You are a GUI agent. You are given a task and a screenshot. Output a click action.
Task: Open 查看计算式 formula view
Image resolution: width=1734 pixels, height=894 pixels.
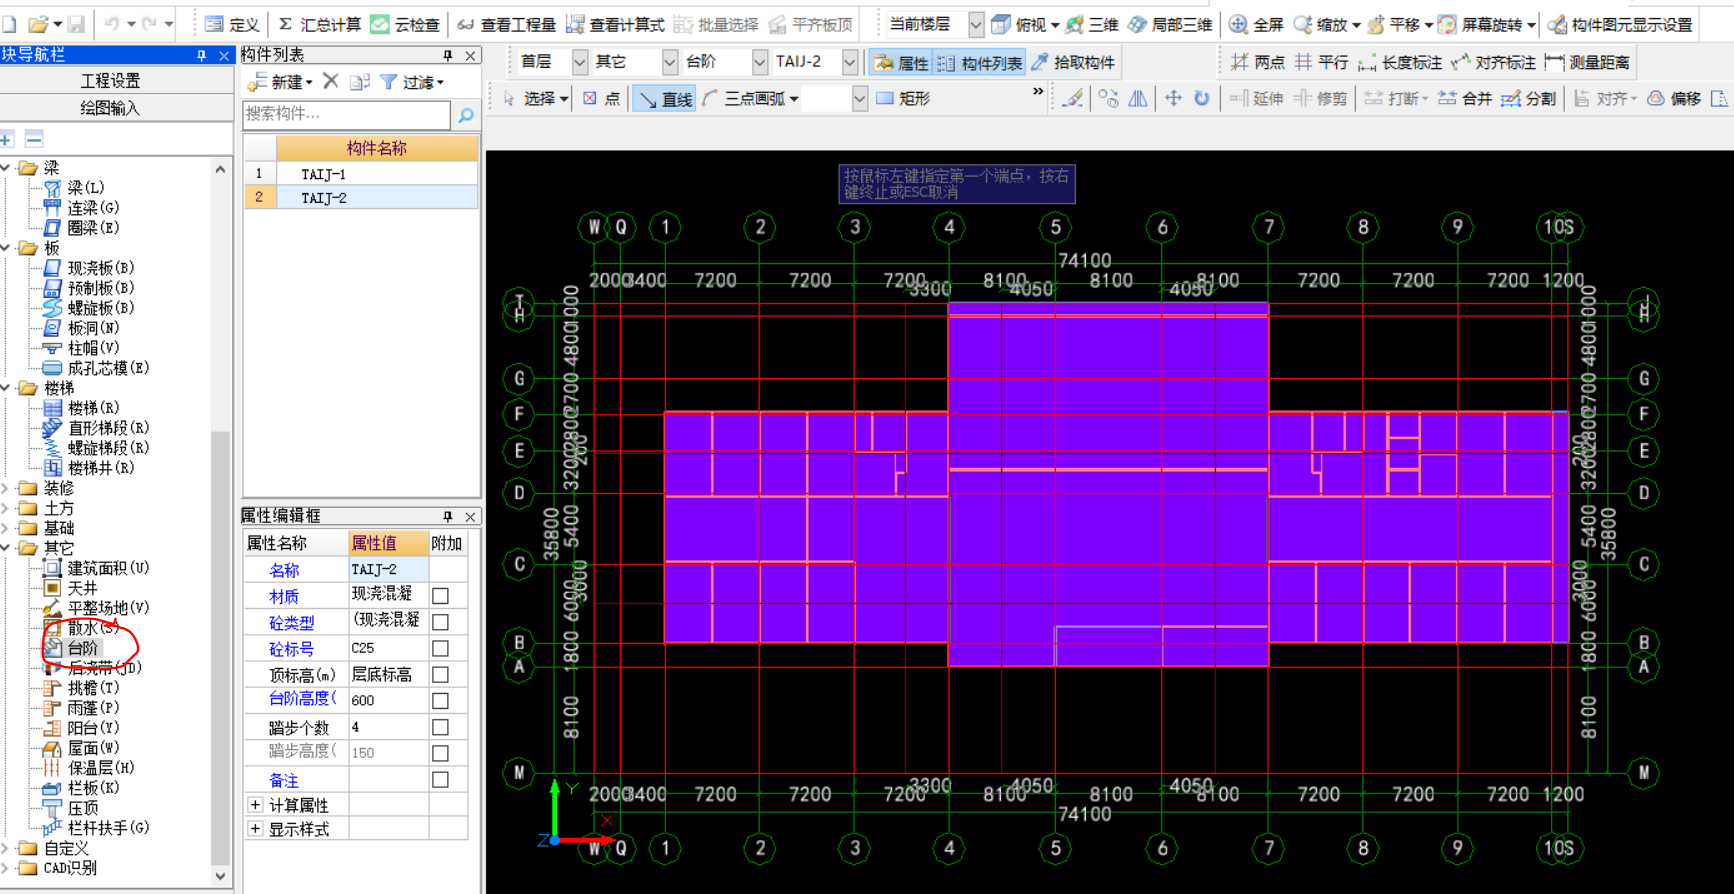click(615, 24)
